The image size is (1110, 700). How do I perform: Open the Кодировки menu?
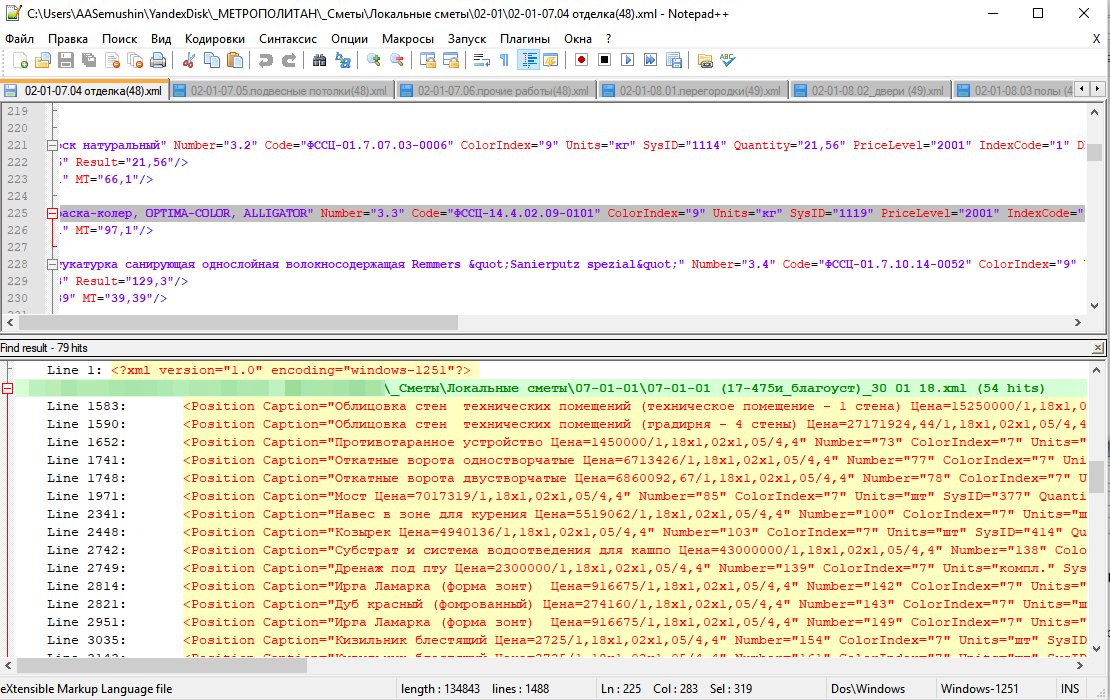pyautogui.click(x=214, y=38)
